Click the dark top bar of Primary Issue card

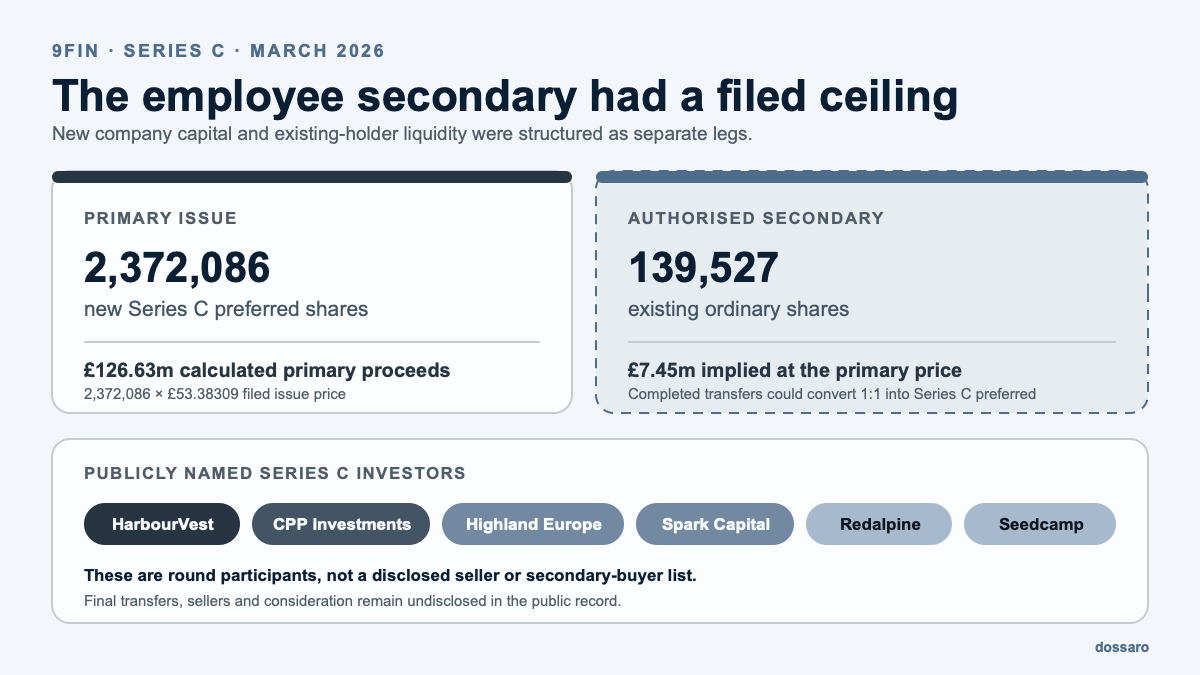pos(312,177)
